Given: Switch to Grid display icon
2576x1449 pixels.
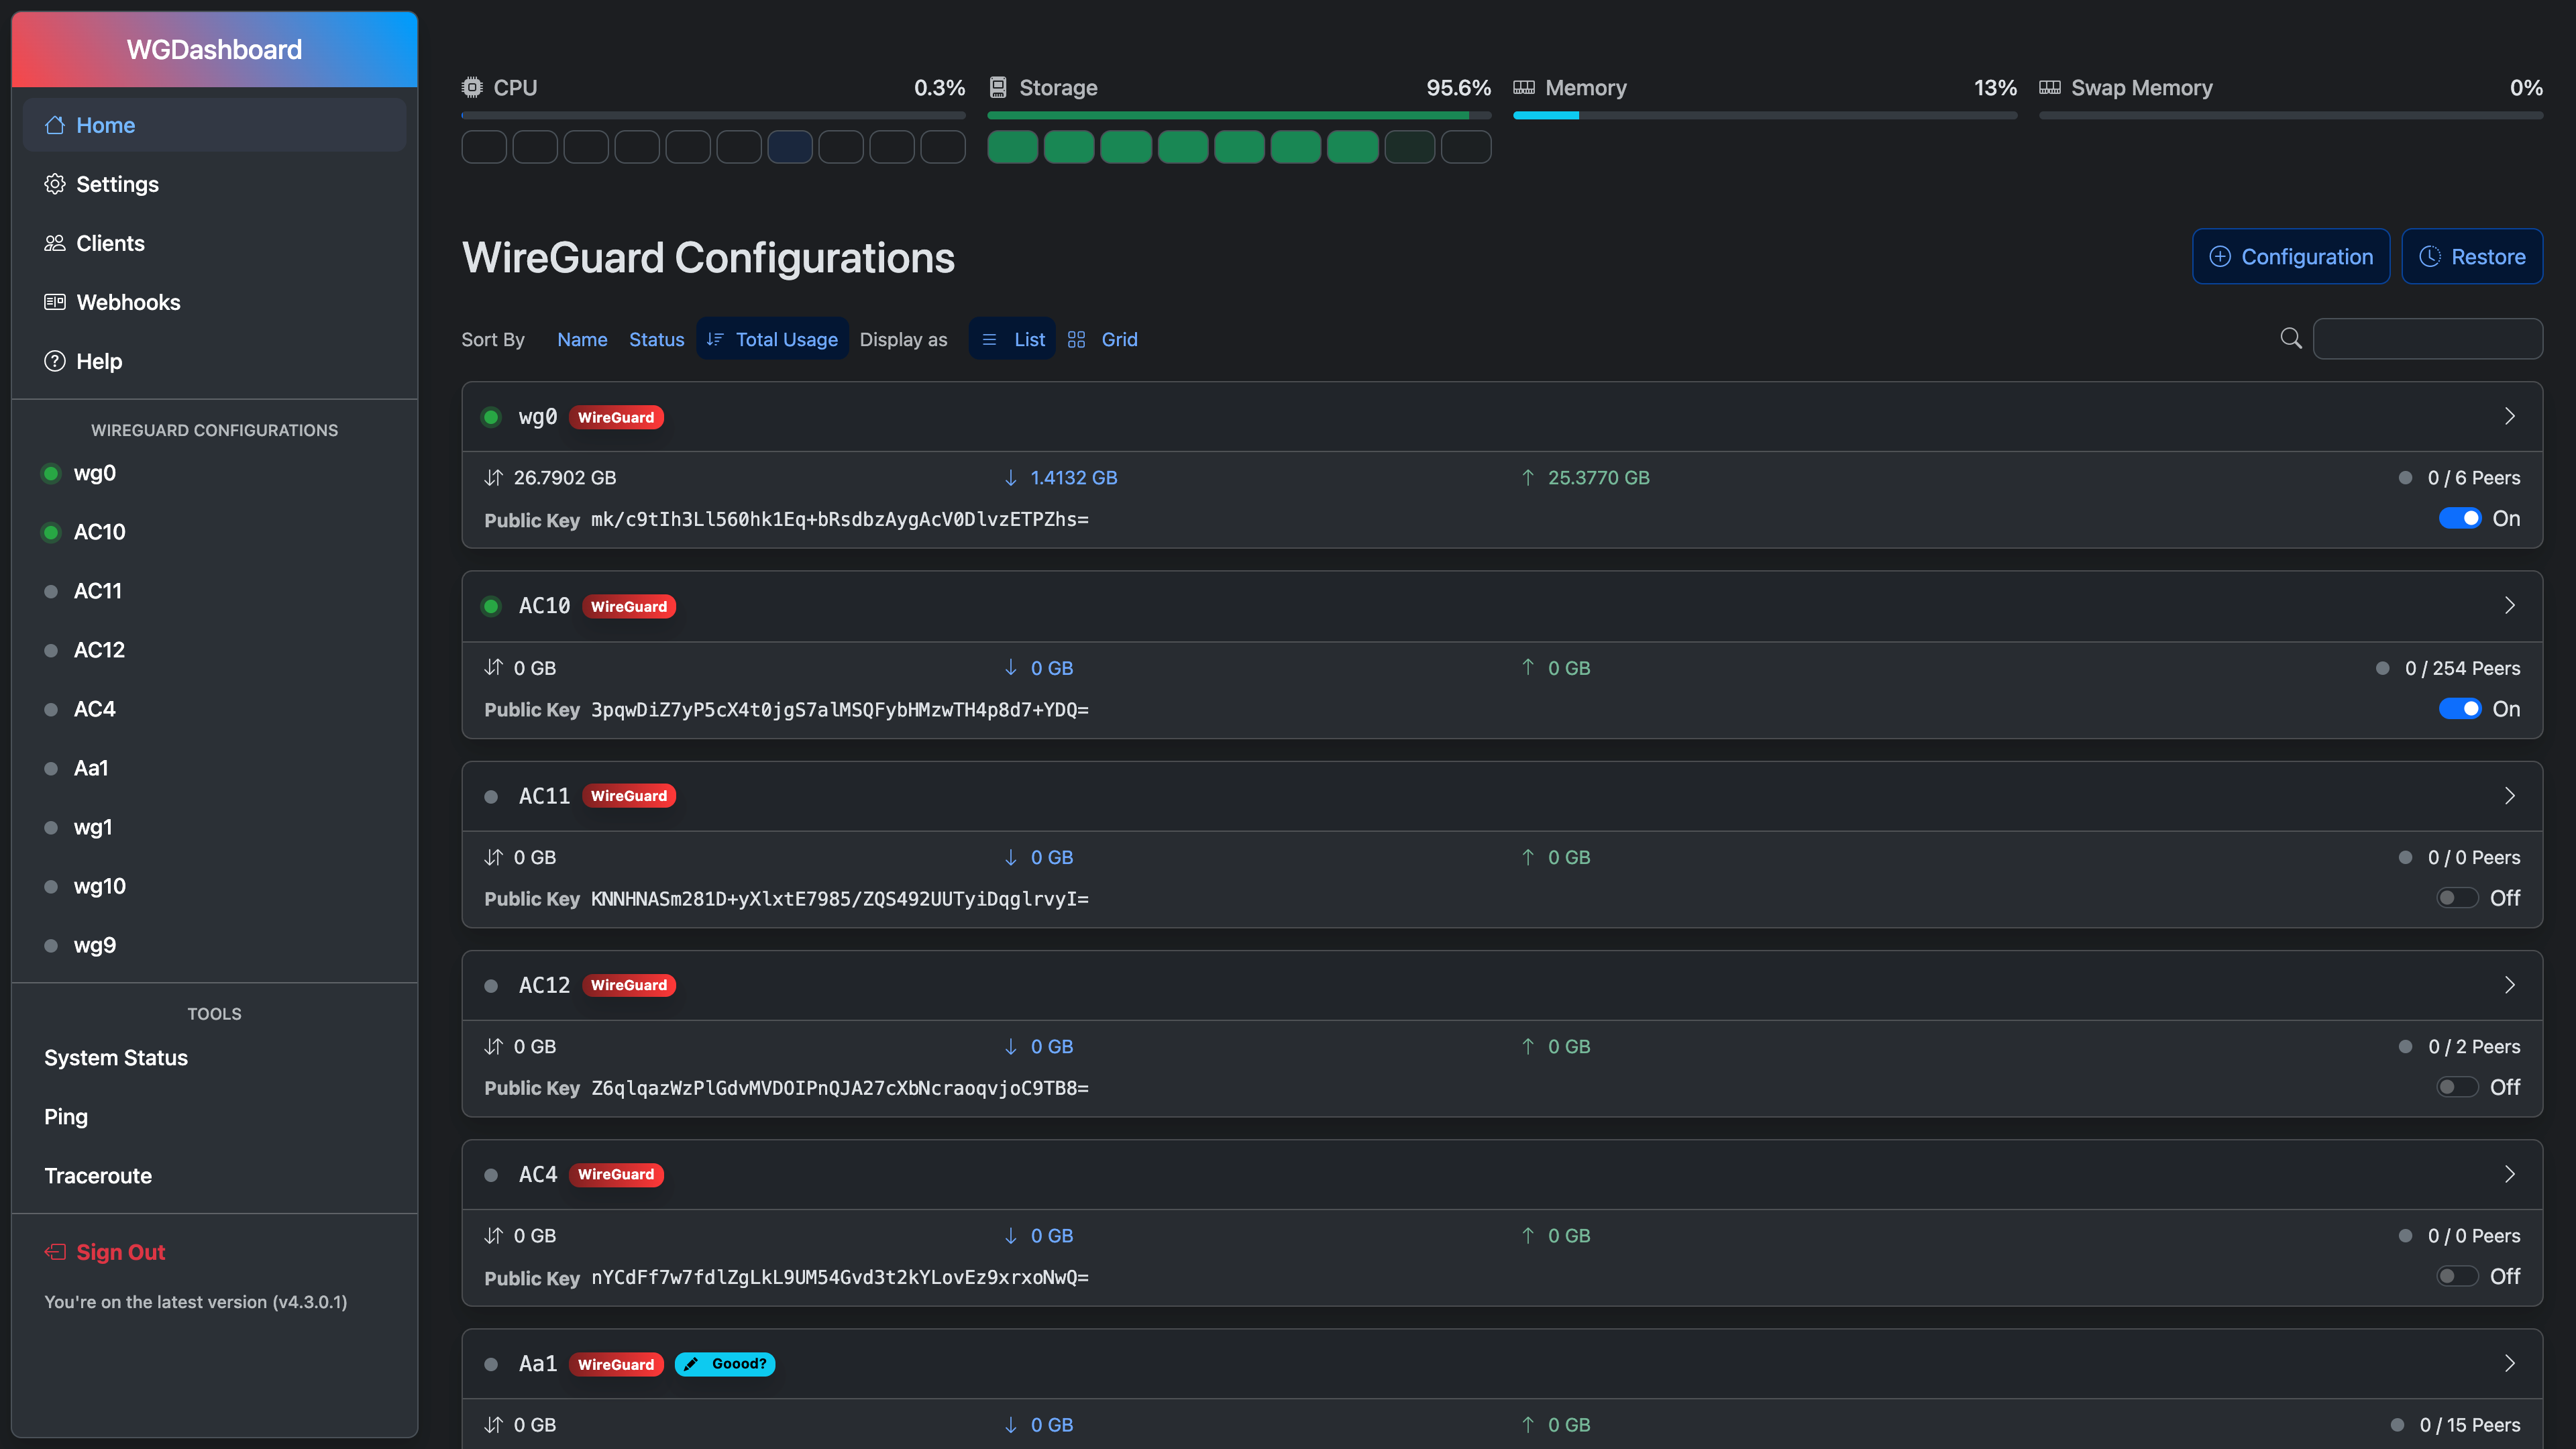Looking at the screenshot, I should 1077,339.
